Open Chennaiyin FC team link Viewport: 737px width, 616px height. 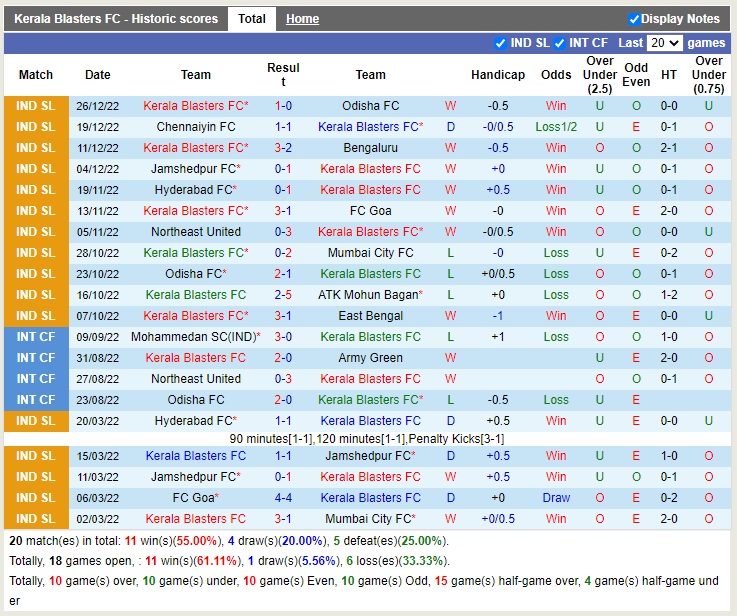pos(196,127)
